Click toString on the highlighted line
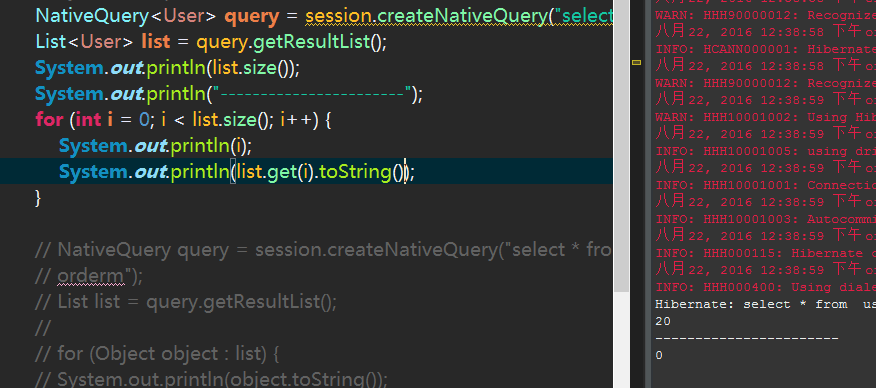 click(356, 172)
